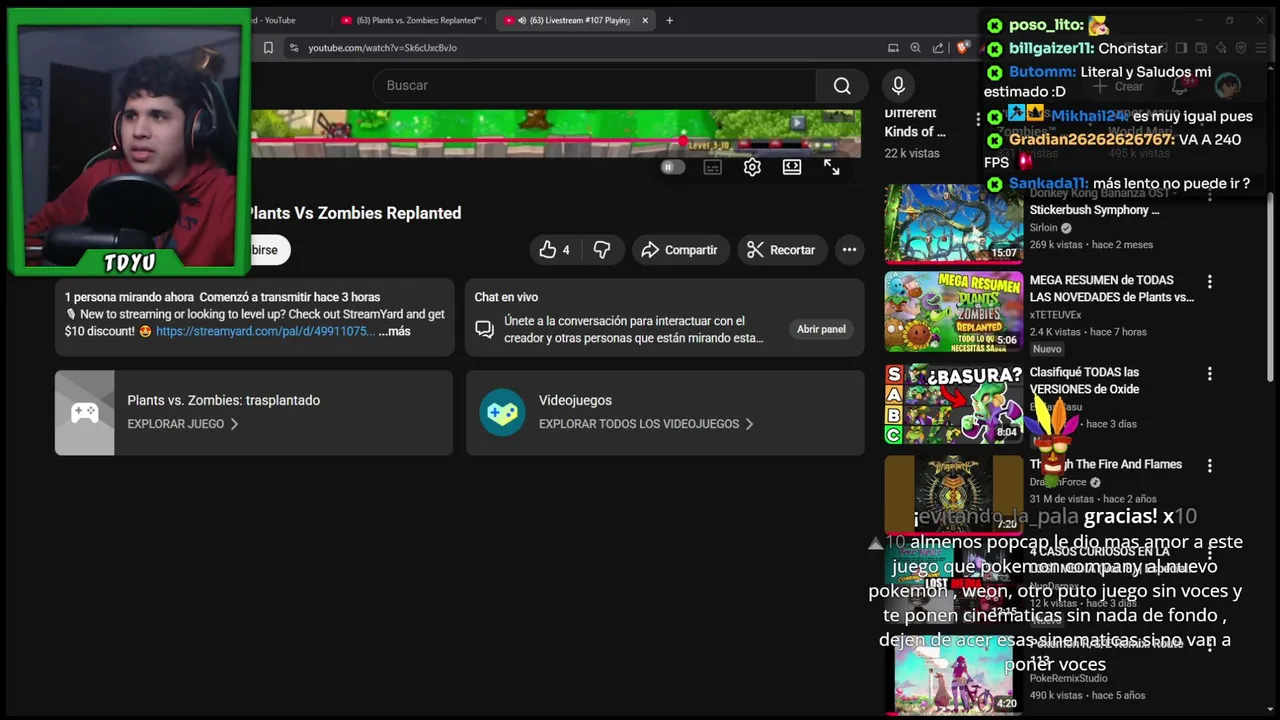Screen dimensions: 1280x720
Task: Click the 'Chat en vivo' heading
Action: [506, 297]
